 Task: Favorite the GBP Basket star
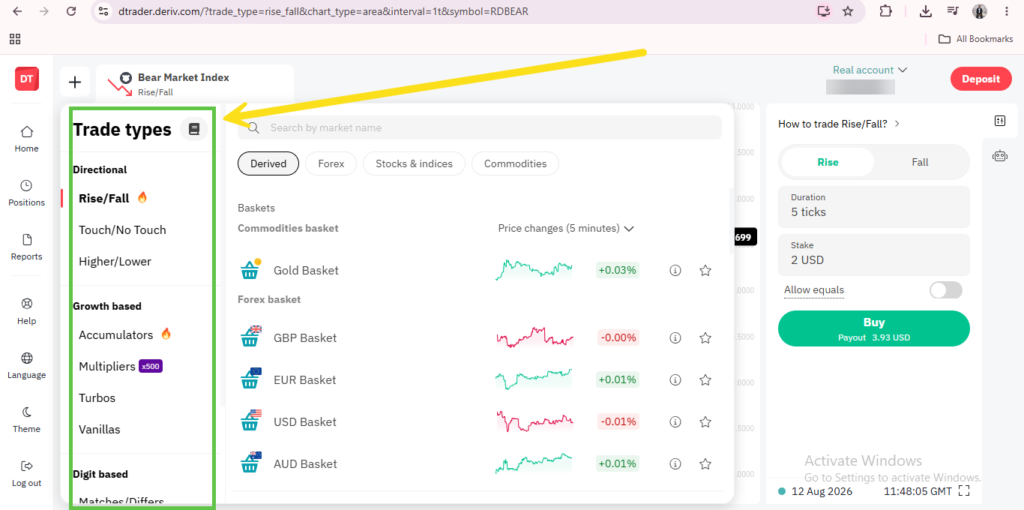[705, 338]
